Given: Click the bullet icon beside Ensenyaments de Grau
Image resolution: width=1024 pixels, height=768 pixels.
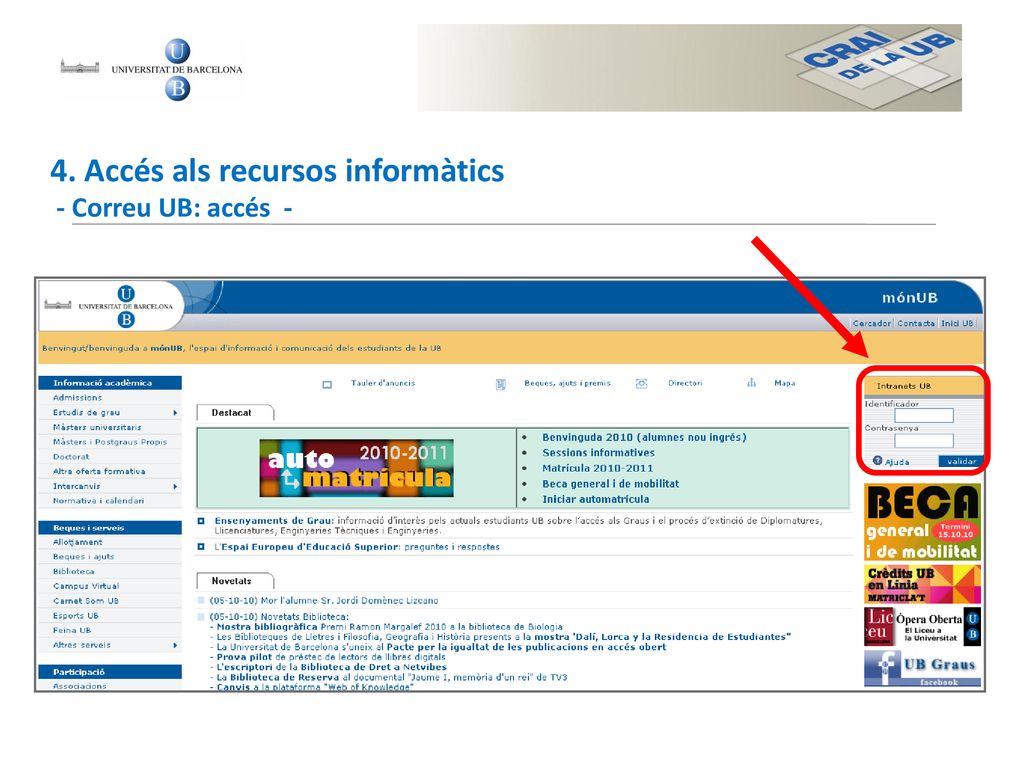Looking at the screenshot, I should point(201,521).
